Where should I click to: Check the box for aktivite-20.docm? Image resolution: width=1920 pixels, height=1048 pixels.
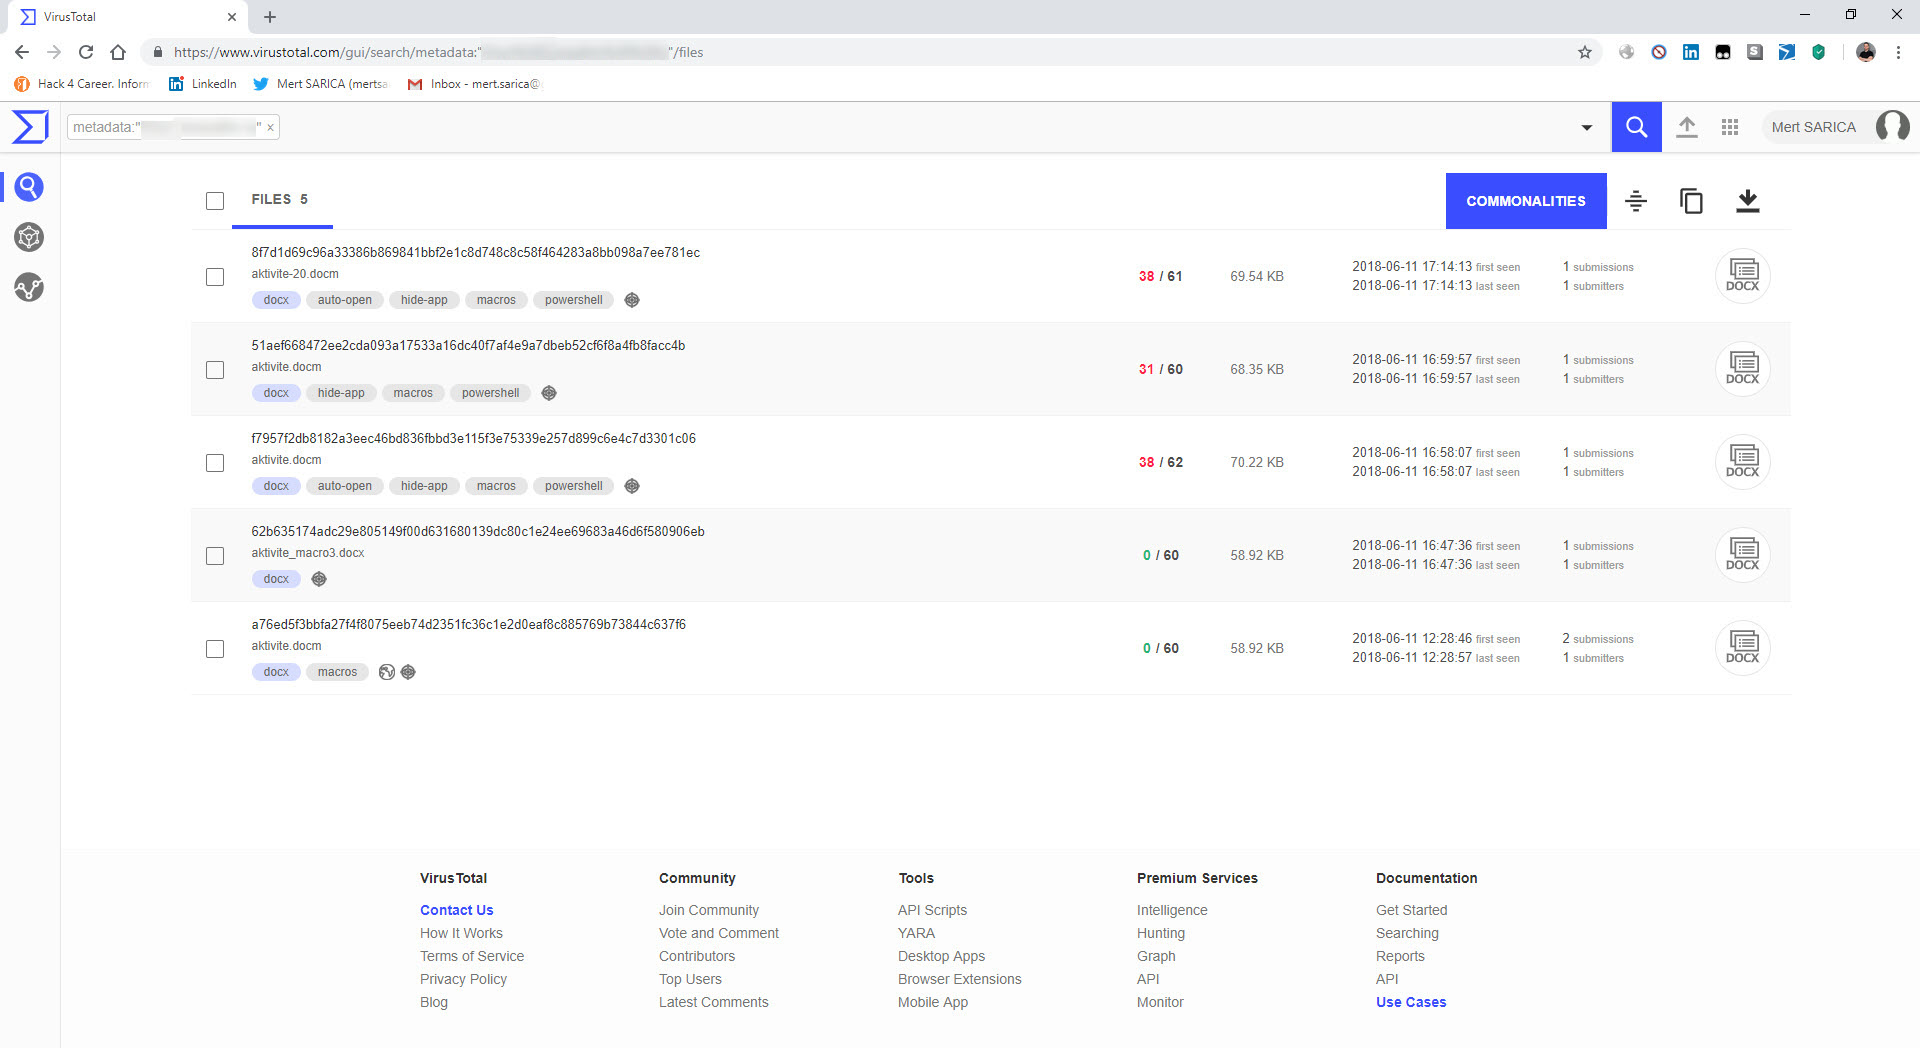tap(215, 277)
